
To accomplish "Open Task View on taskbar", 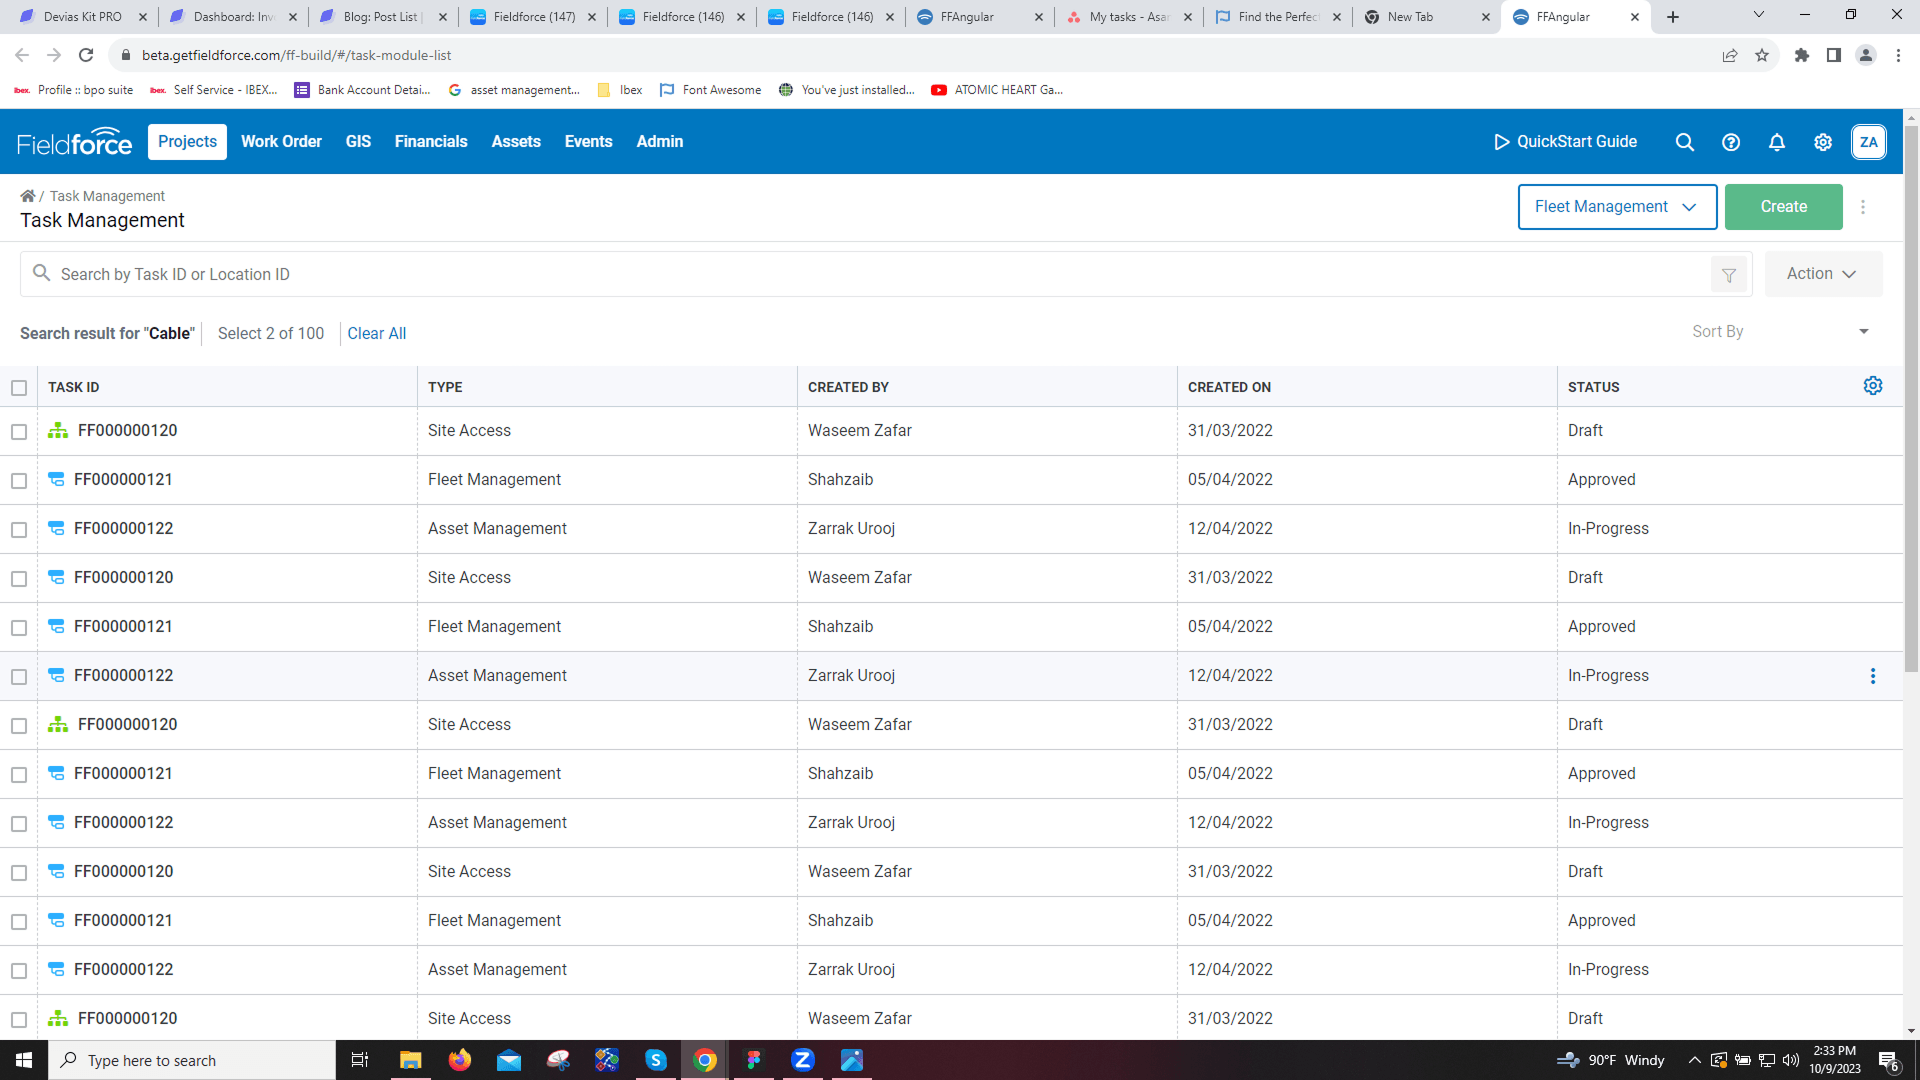I will click(360, 1060).
